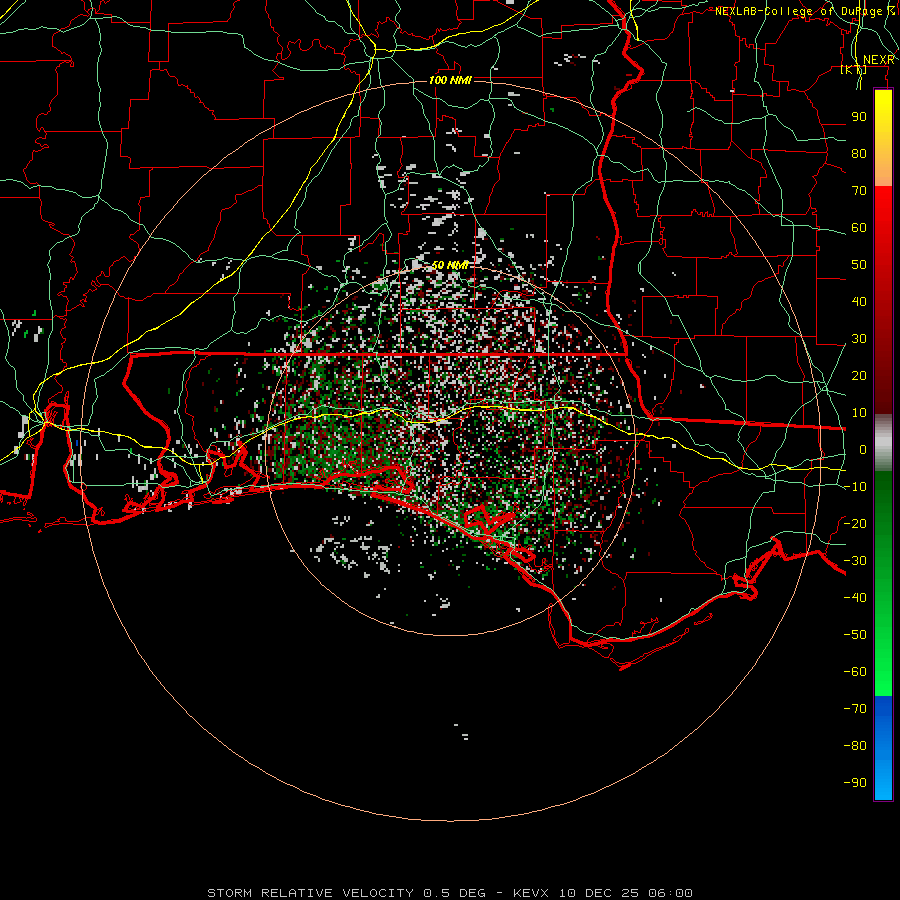Select the 40 value on velocity scale
The image size is (900, 900).
coord(859,301)
